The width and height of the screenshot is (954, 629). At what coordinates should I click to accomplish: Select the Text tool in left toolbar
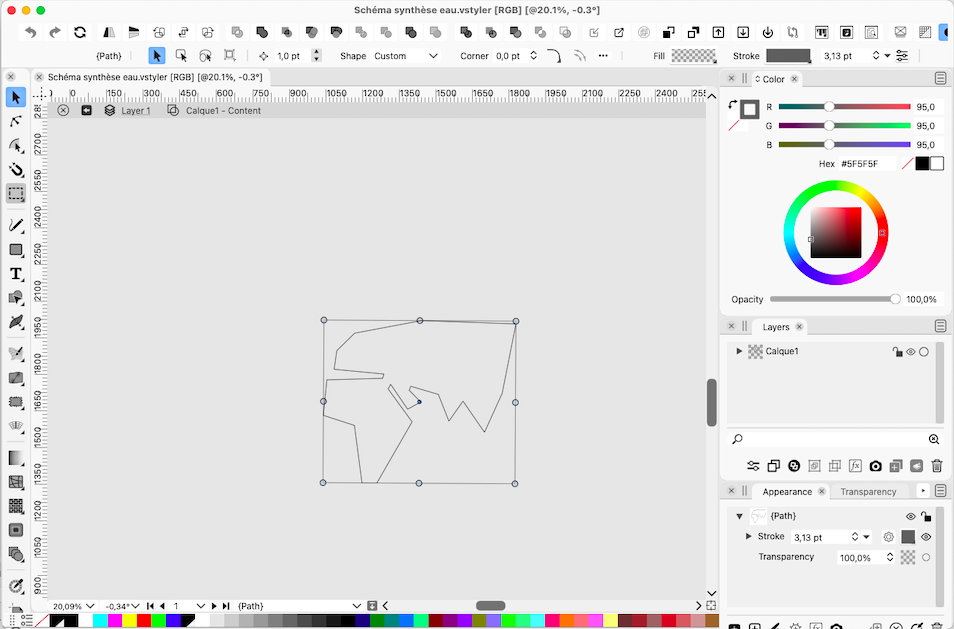pyautogui.click(x=16, y=274)
